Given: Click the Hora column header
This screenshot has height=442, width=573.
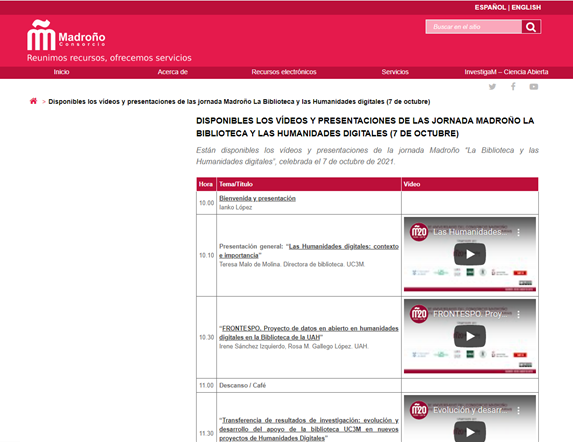Looking at the screenshot, I should coord(206,184).
